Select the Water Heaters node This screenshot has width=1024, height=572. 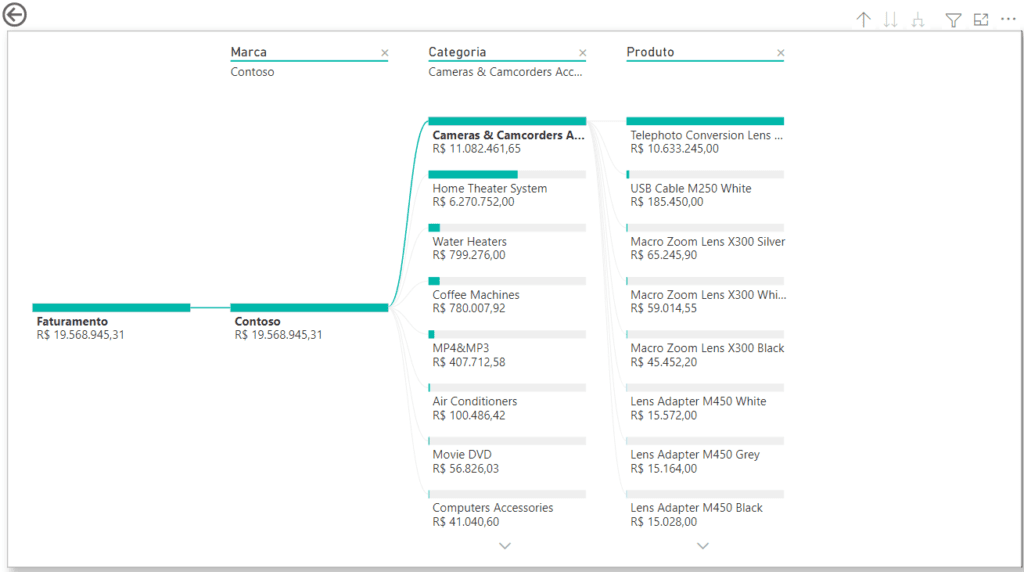pos(507,243)
